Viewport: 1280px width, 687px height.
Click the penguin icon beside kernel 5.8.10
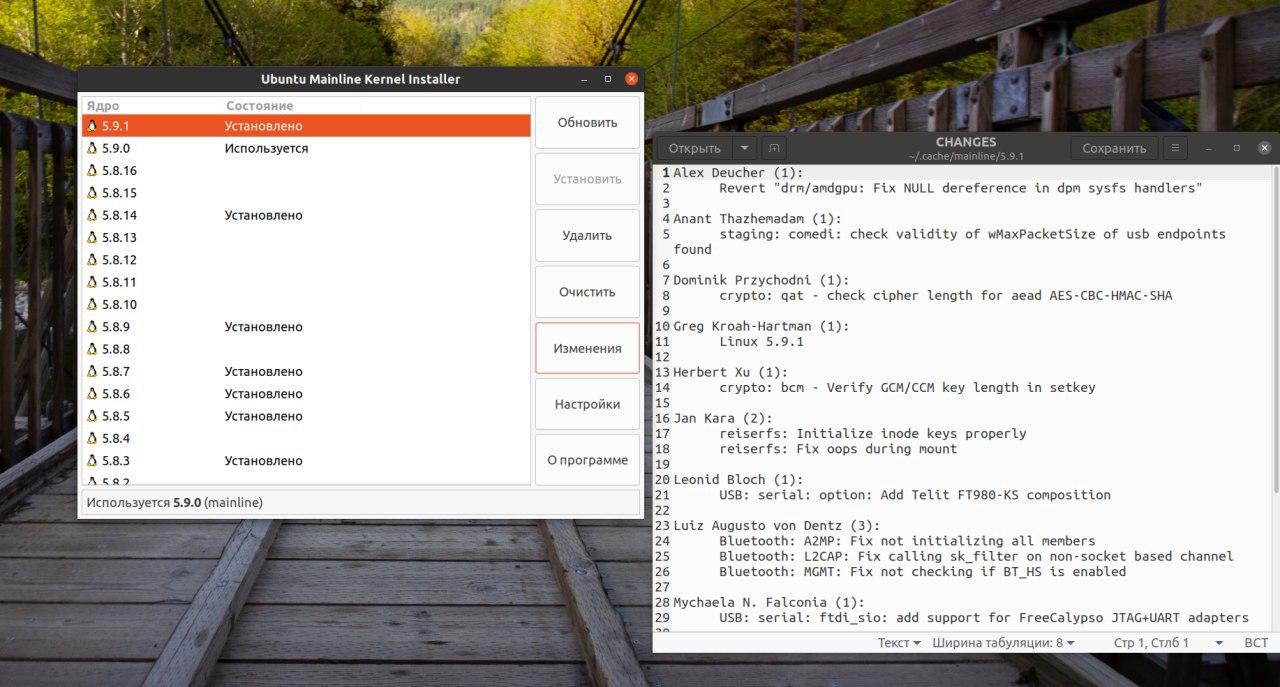pyautogui.click(x=92, y=304)
